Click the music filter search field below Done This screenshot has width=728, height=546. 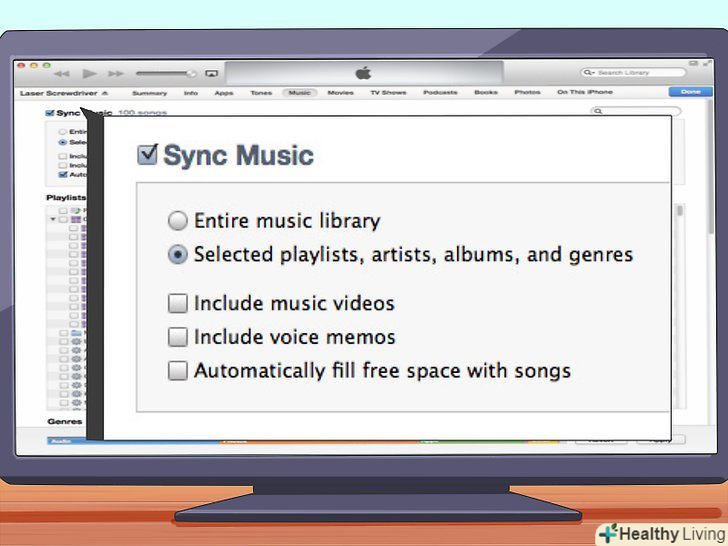click(636, 111)
